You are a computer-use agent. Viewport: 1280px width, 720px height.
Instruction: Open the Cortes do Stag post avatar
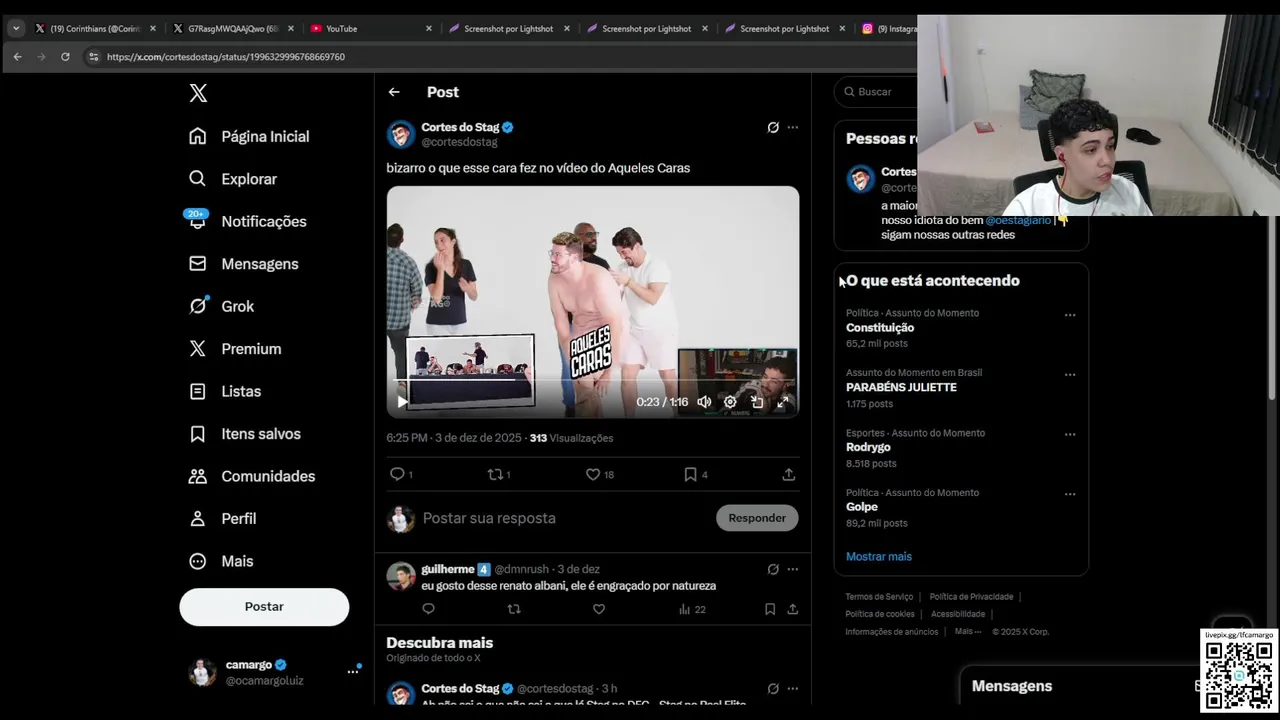[401, 134]
